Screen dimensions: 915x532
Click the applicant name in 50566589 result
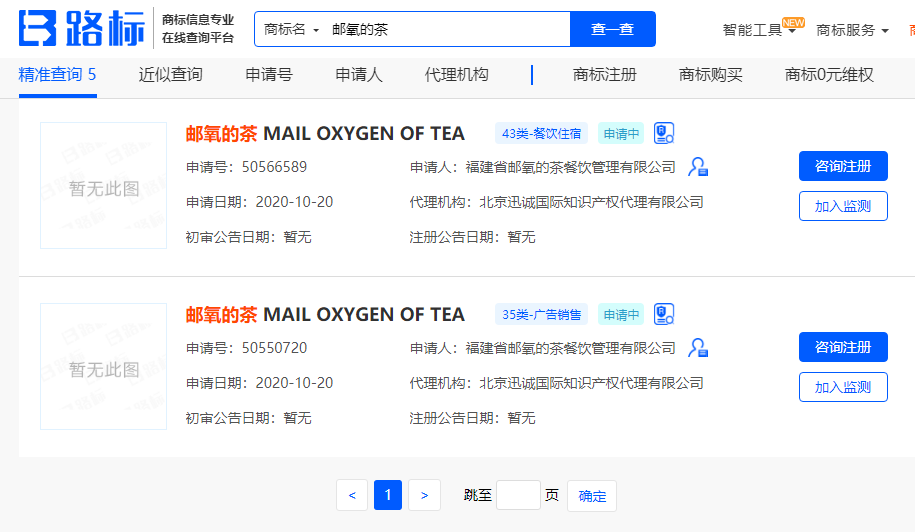(x=570, y=167)
